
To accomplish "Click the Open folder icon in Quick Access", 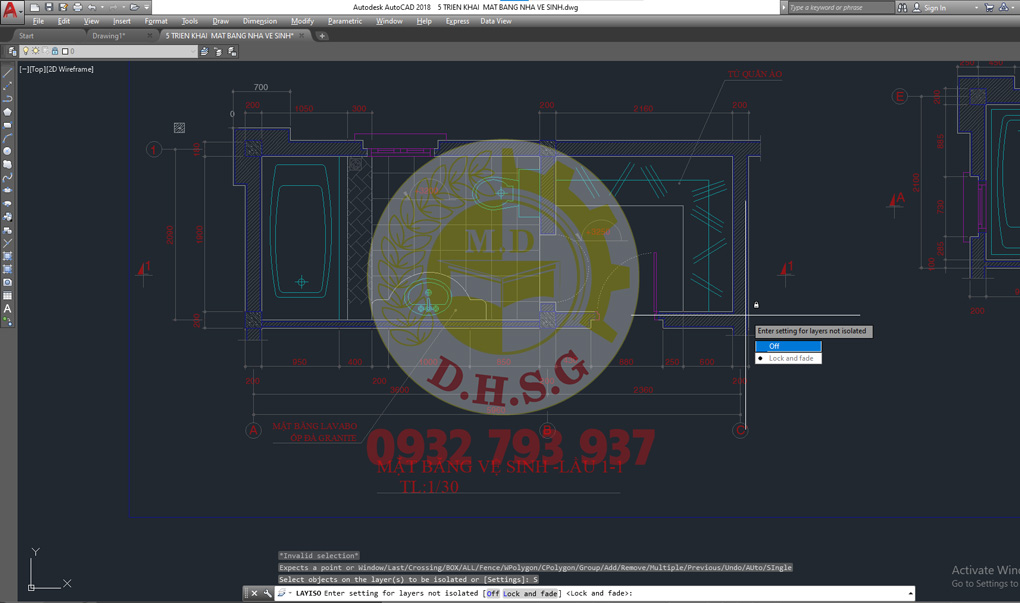I will pos(134,7).
